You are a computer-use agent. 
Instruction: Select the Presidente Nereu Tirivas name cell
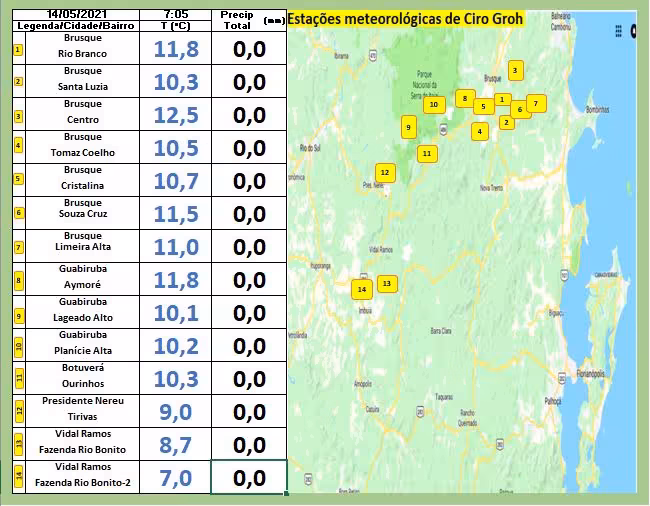pyautogui.click(x=82, y=411)
